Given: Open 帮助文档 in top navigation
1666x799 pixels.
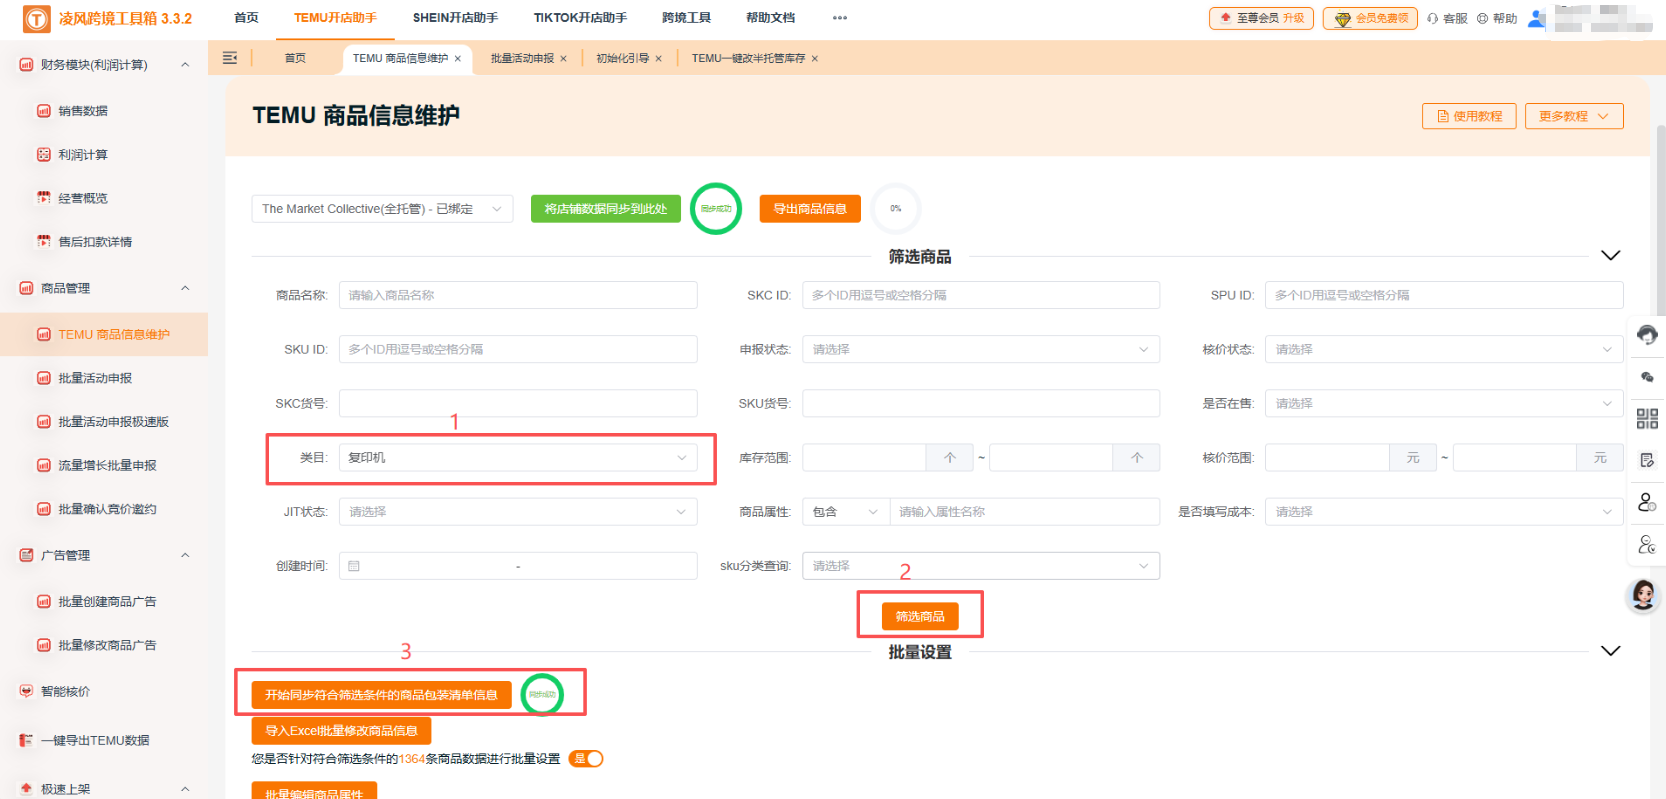Looking at the screenshot, I should click(771, 18).
